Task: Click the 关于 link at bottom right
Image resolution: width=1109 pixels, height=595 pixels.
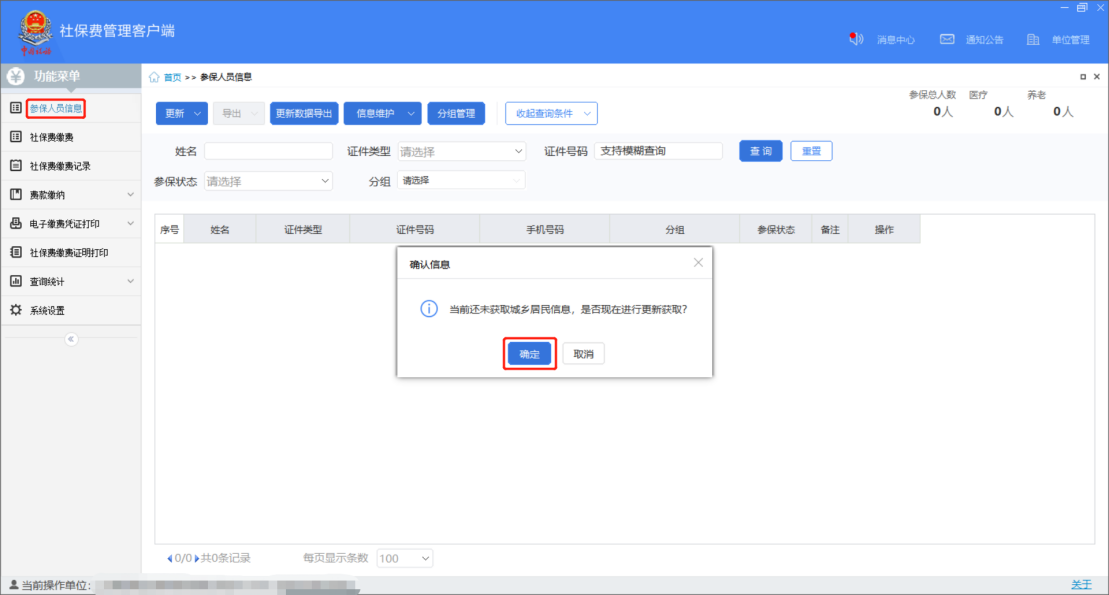Action: tap(1081, 584)
